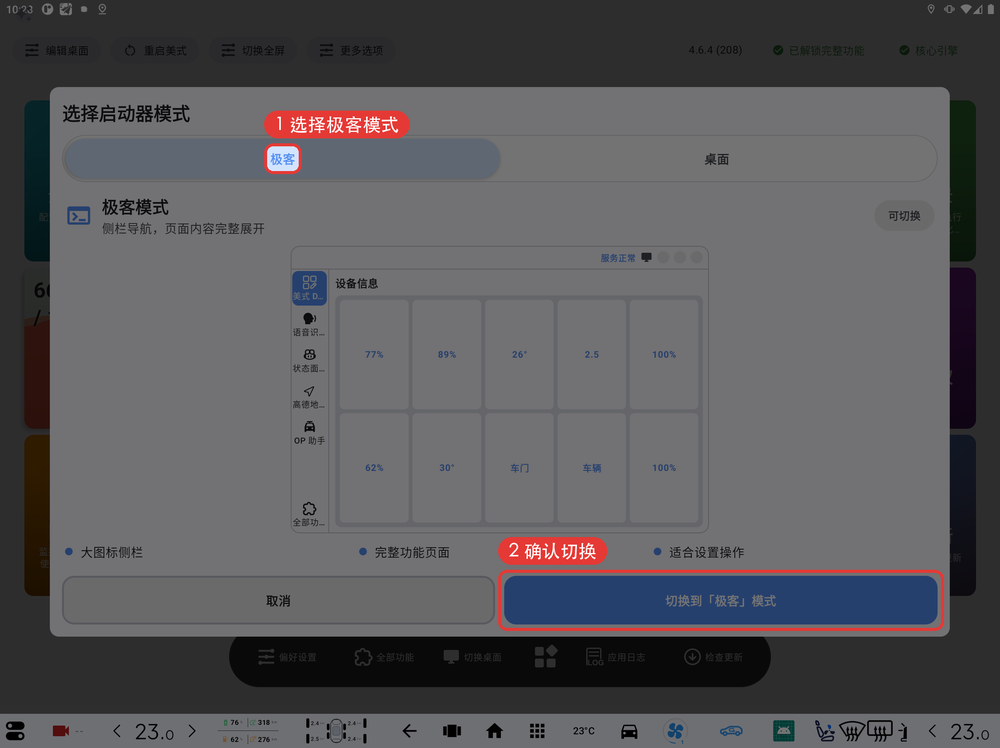
Task: Click the blue car outline icon
Action: 732,731
